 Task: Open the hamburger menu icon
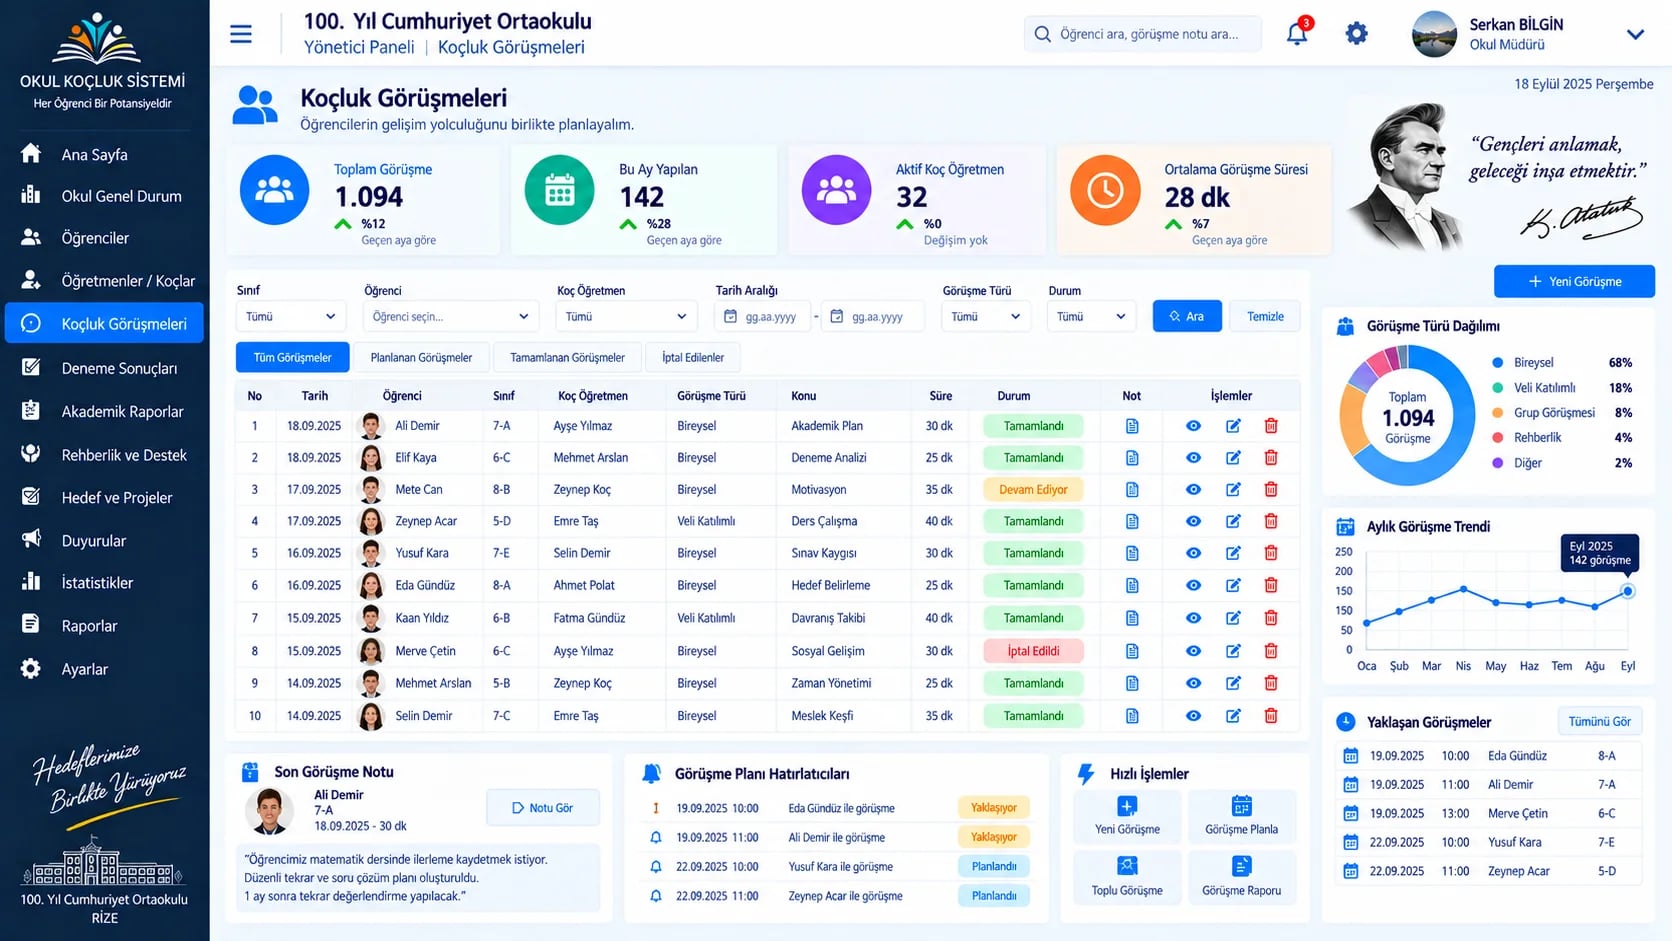point(241,34)
